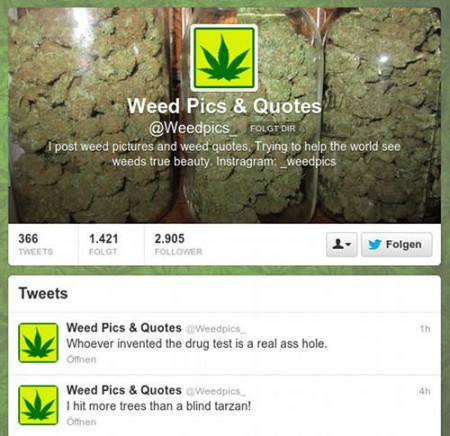Image resolution: width=450 pixels, height=436 pixels.
Task: Click the leaf avatar on drug test tweet
Action: tap(38, 343)
